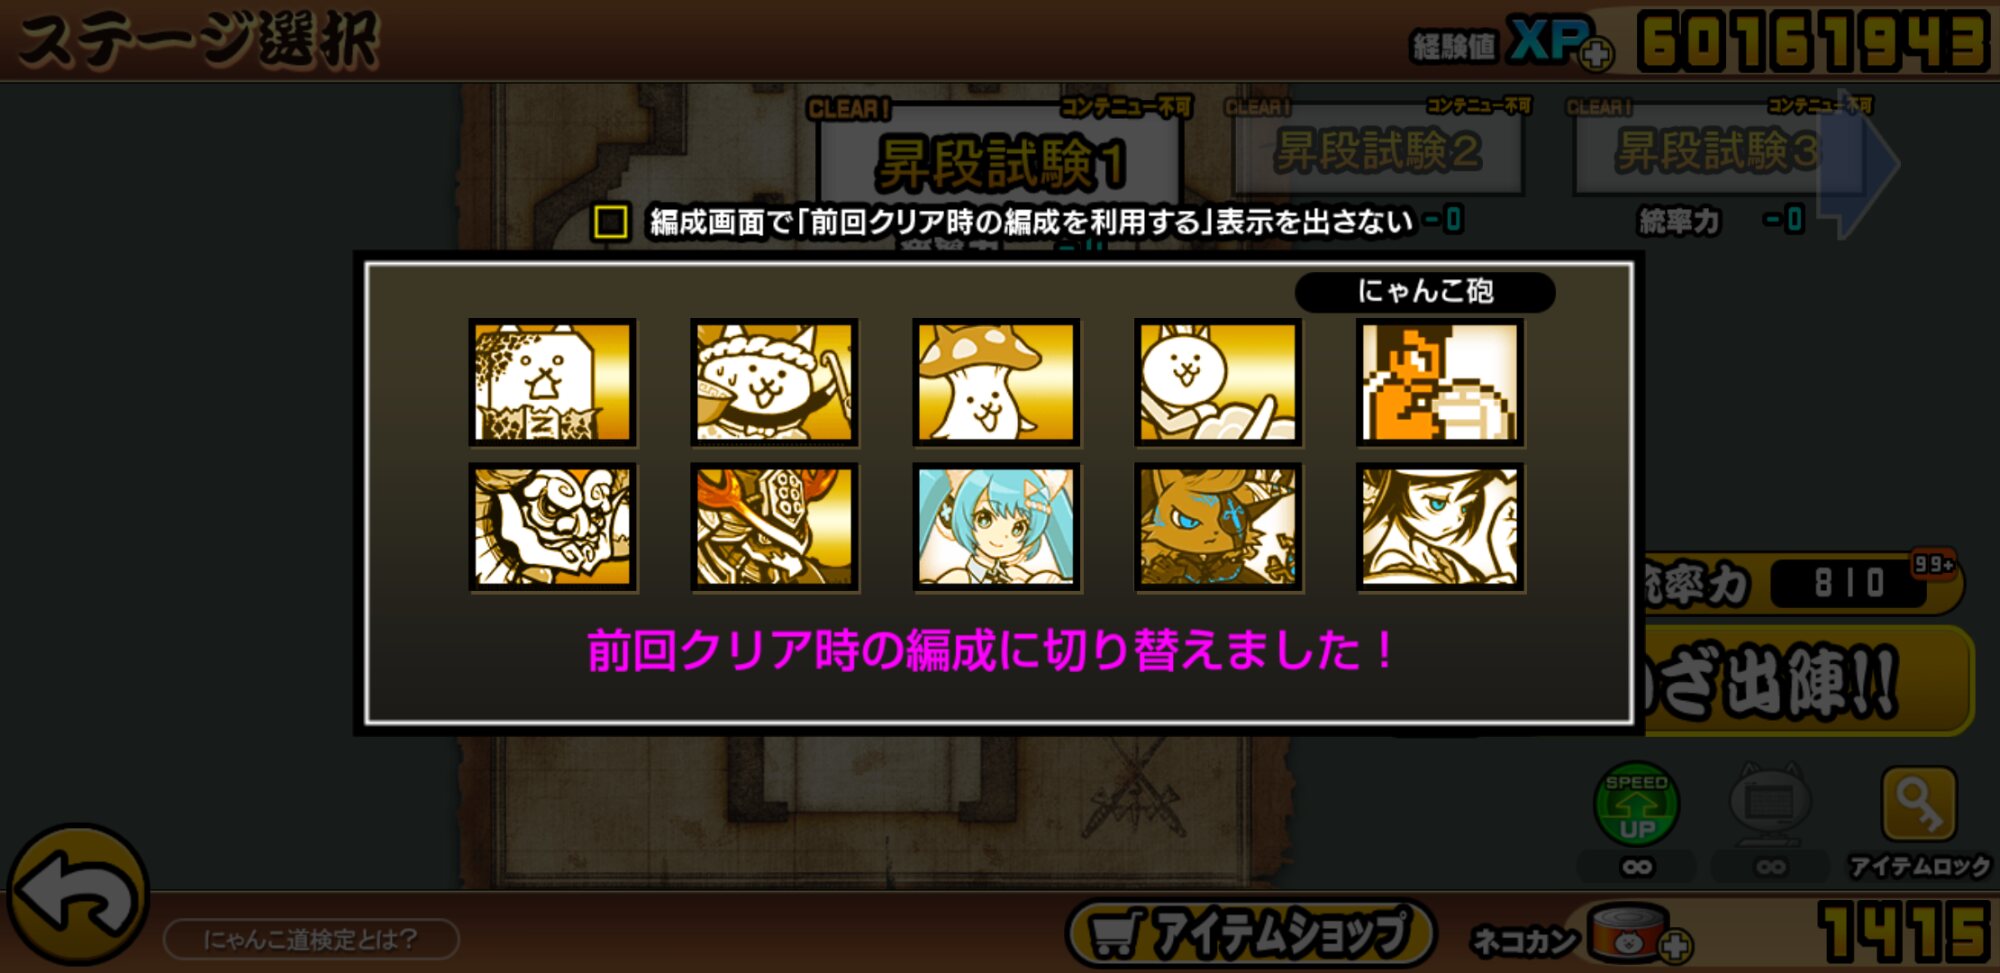Select the Wall Cat unit icon
Screen dimensions: 2000x973
(x=553, y=382)
